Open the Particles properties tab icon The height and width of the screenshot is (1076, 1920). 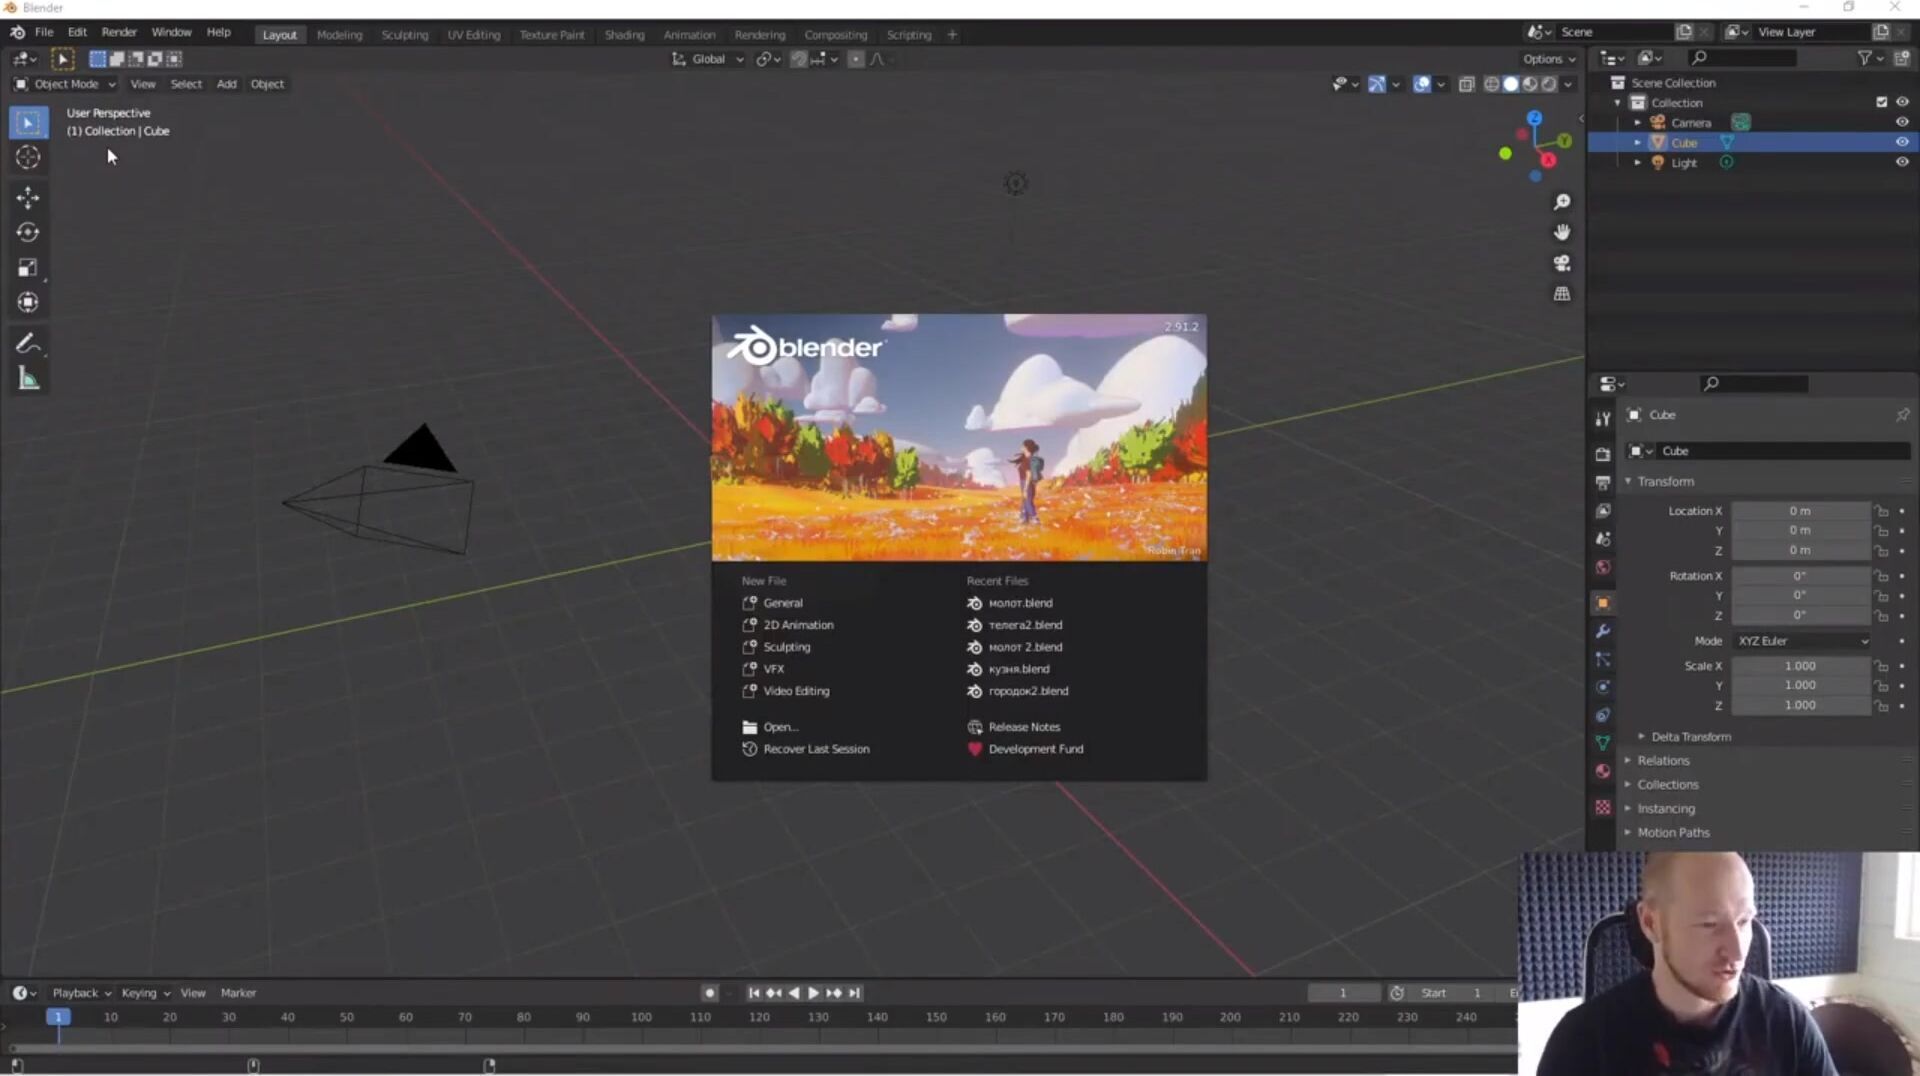tap(1603, 659)
